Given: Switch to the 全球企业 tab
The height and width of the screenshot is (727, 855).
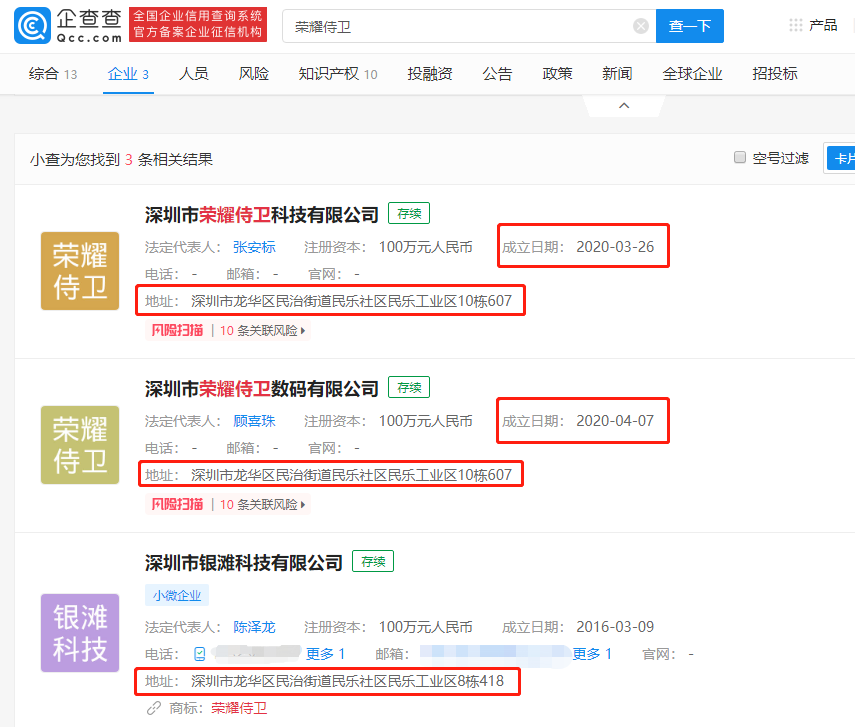Looking at the screenshot, I should (x=692, y=73).
